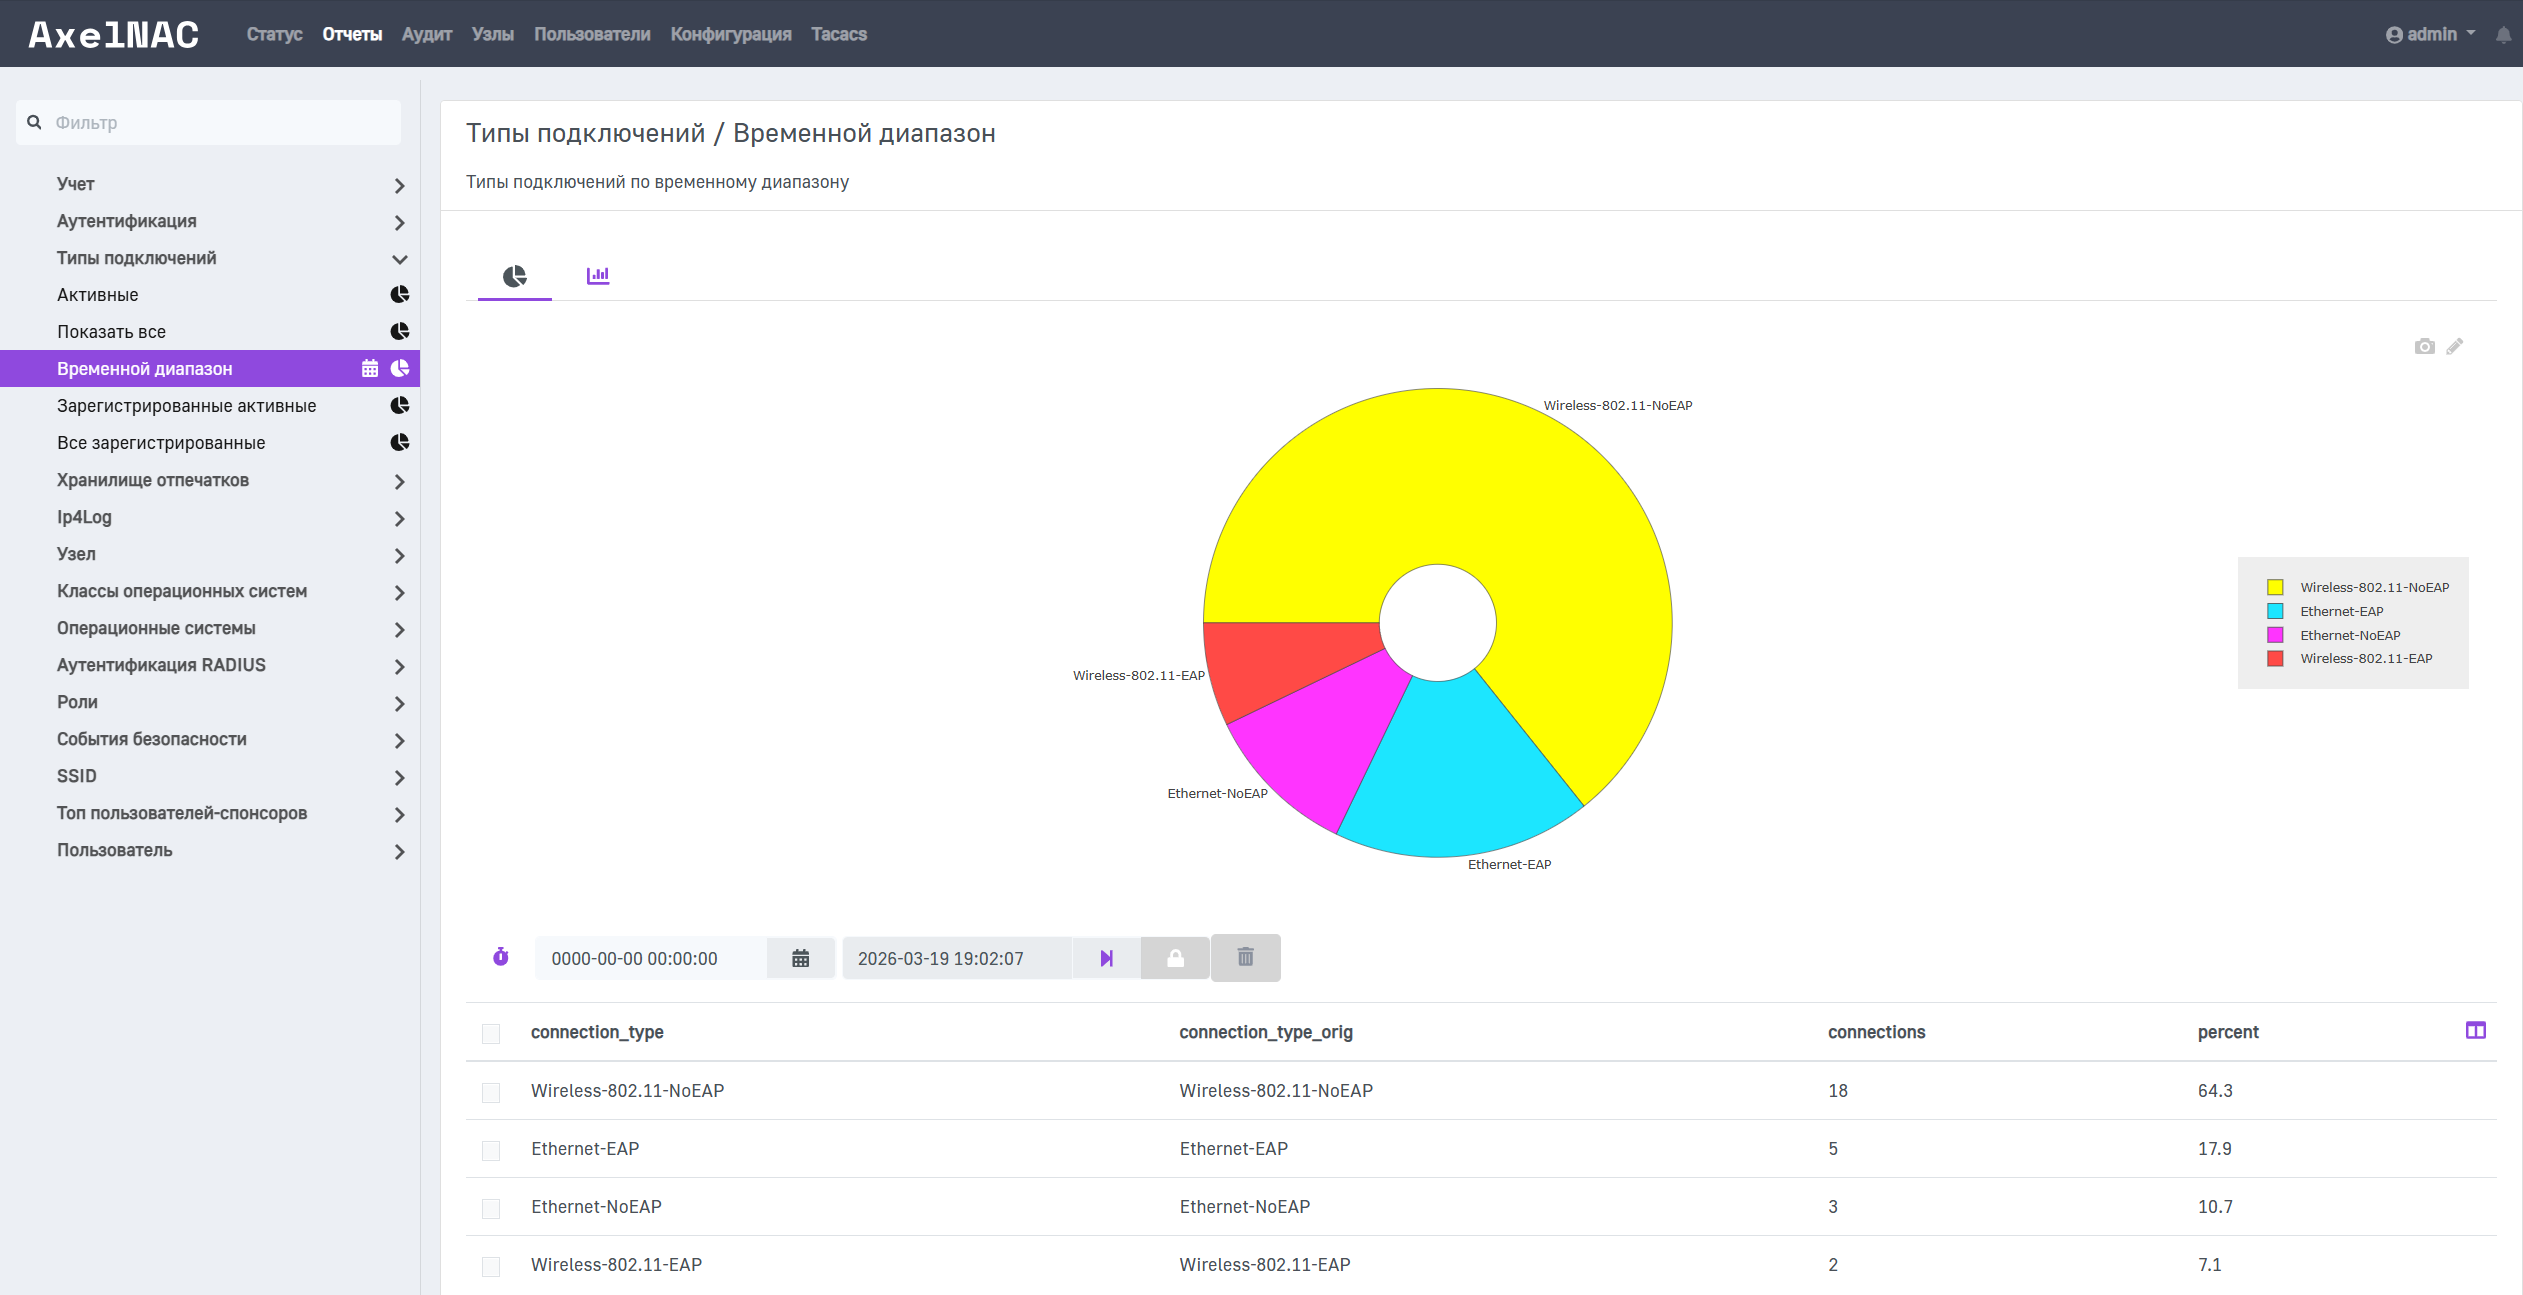Open the notifications bell
This screenshot has width=2523, height=1295.
[2503, 35]
